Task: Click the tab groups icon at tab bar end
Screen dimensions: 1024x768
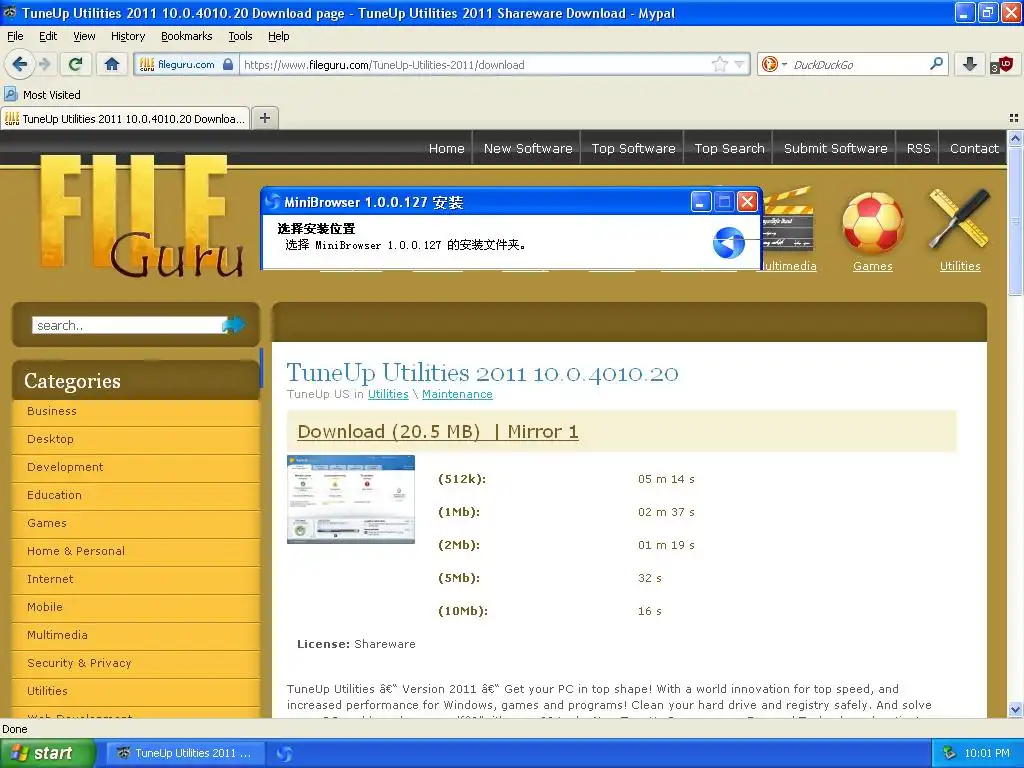Action: point(1014,118)
